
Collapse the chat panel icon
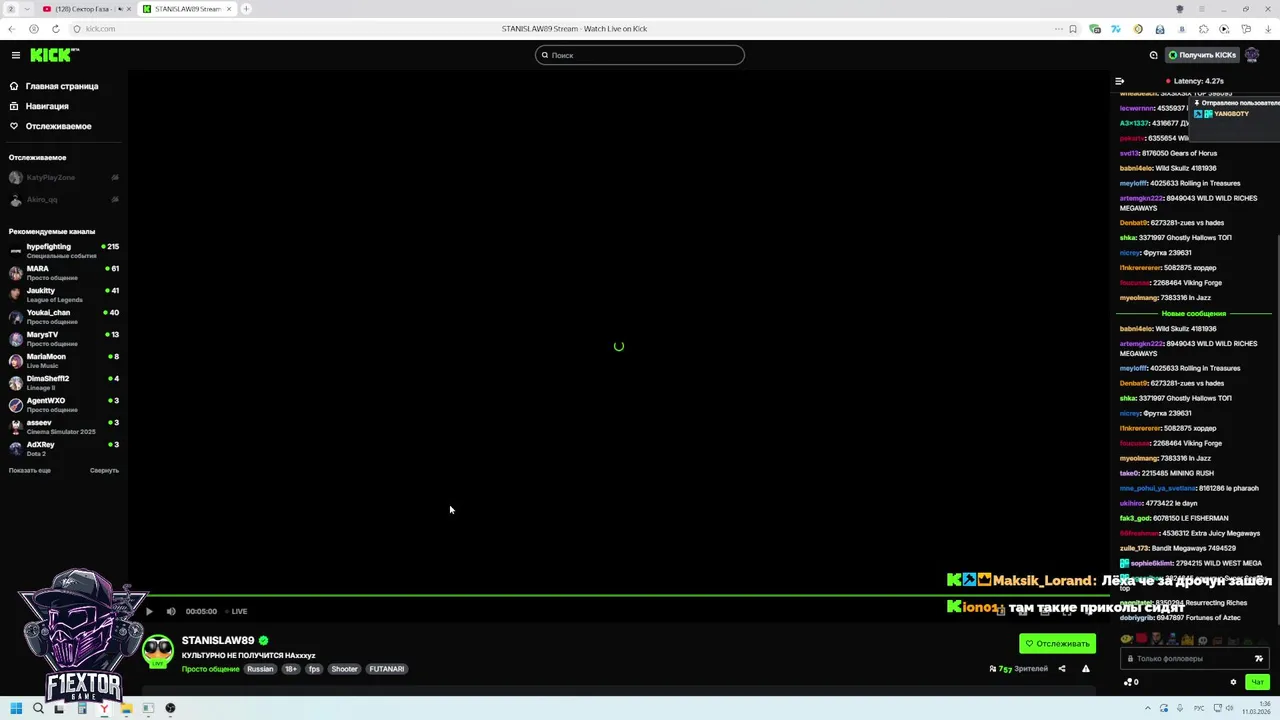tap(1120, 81)
